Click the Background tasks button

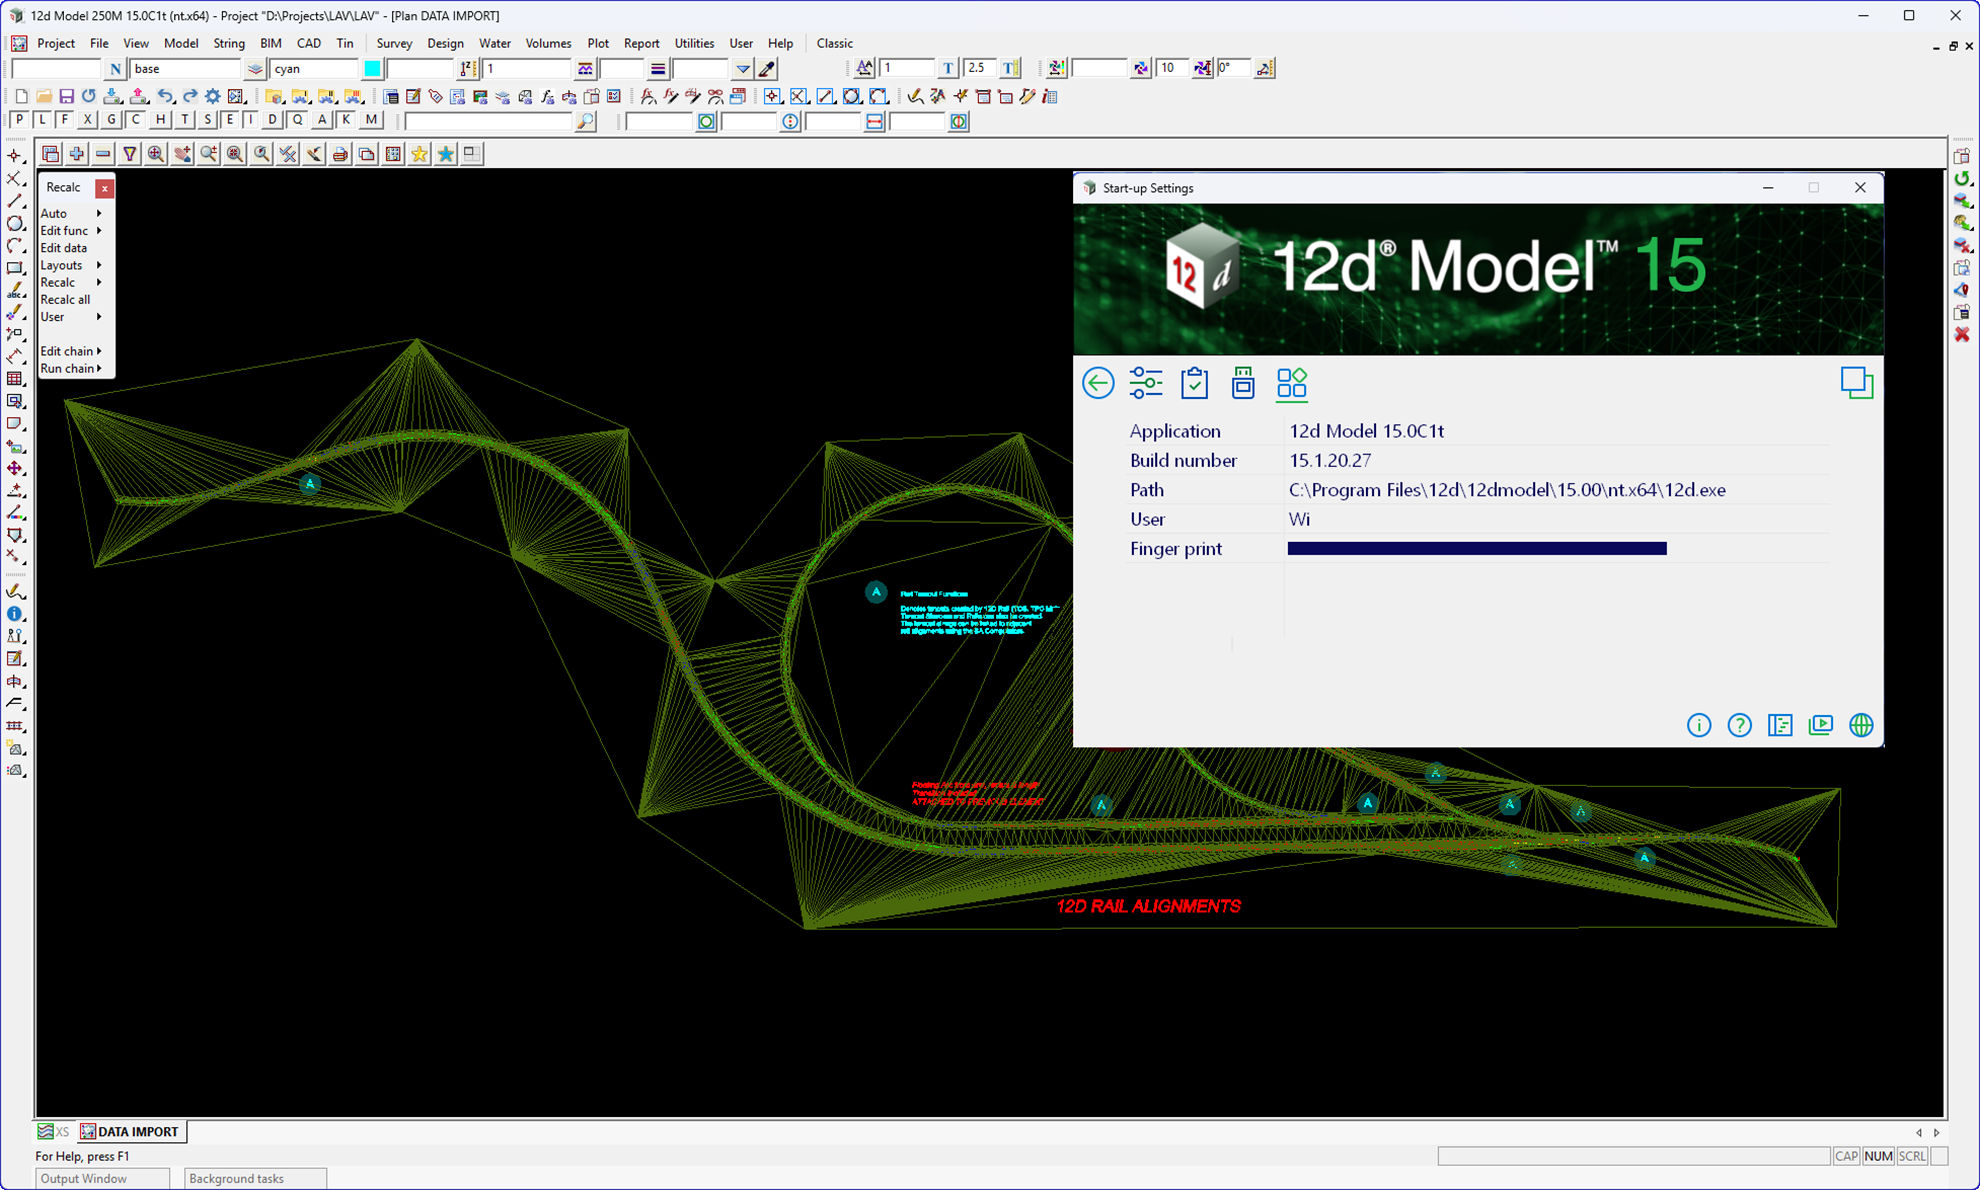[255, 1178]
